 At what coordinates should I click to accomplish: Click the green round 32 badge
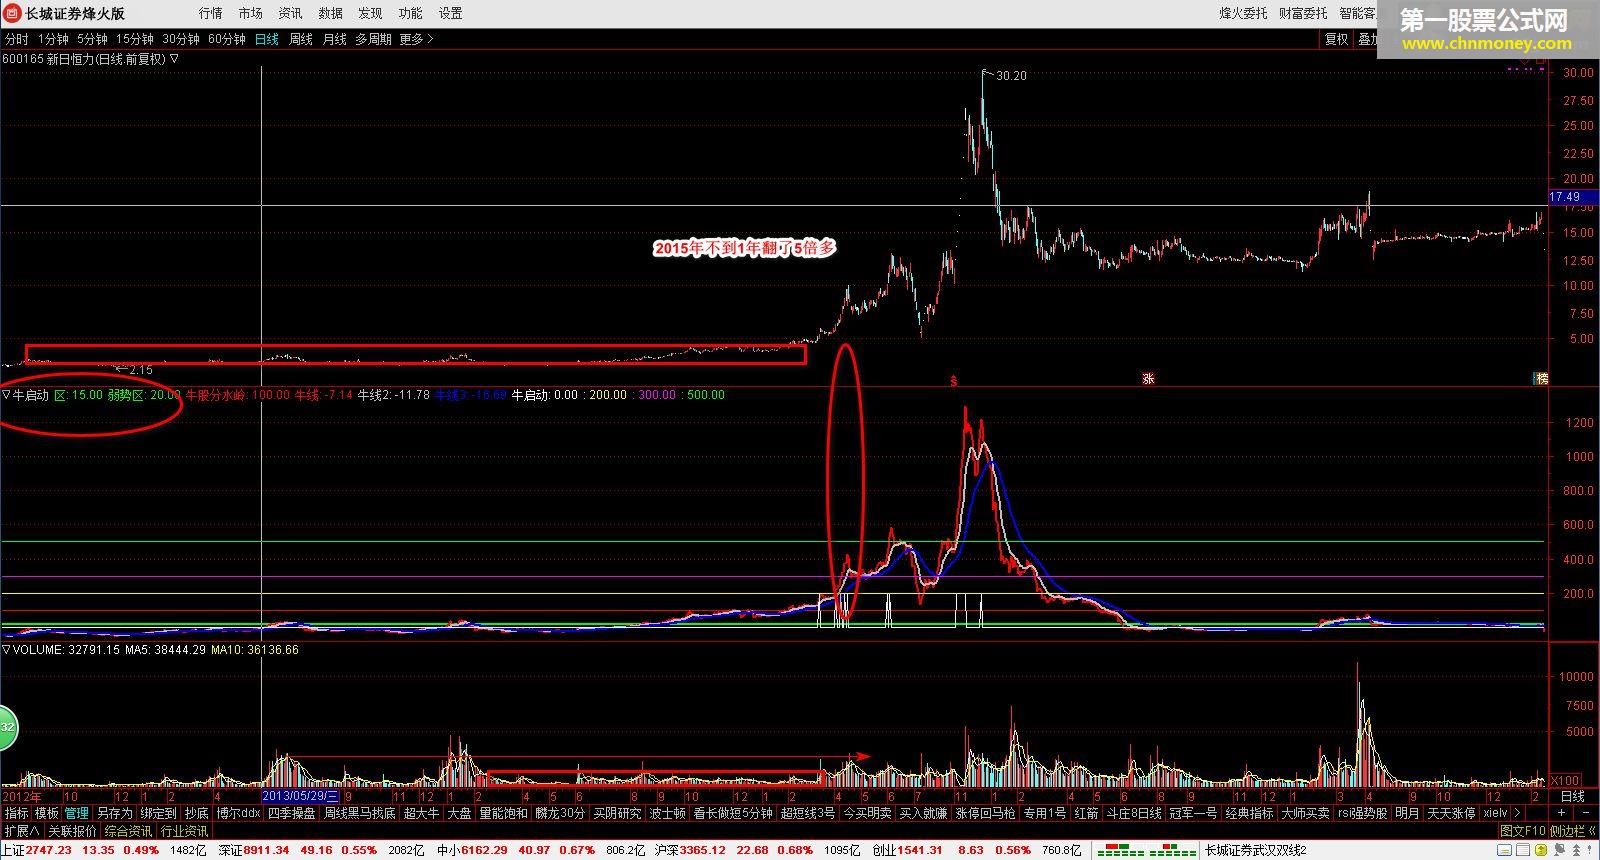[6, 727]
